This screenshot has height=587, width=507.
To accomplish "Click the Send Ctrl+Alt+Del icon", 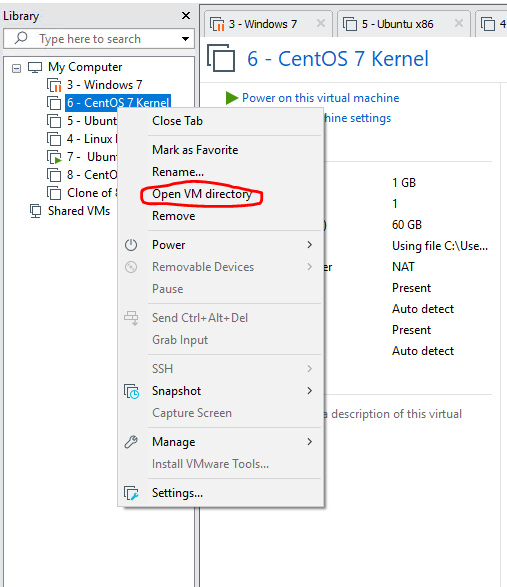I will point(131,318).
